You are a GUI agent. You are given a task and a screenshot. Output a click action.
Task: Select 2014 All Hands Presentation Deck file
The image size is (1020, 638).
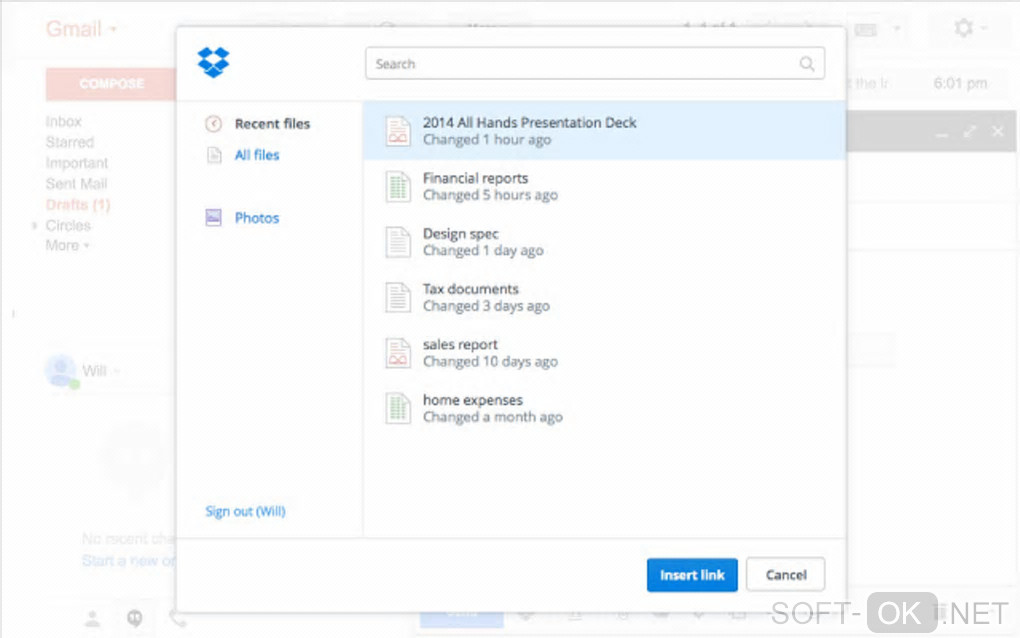pos(604,131)
